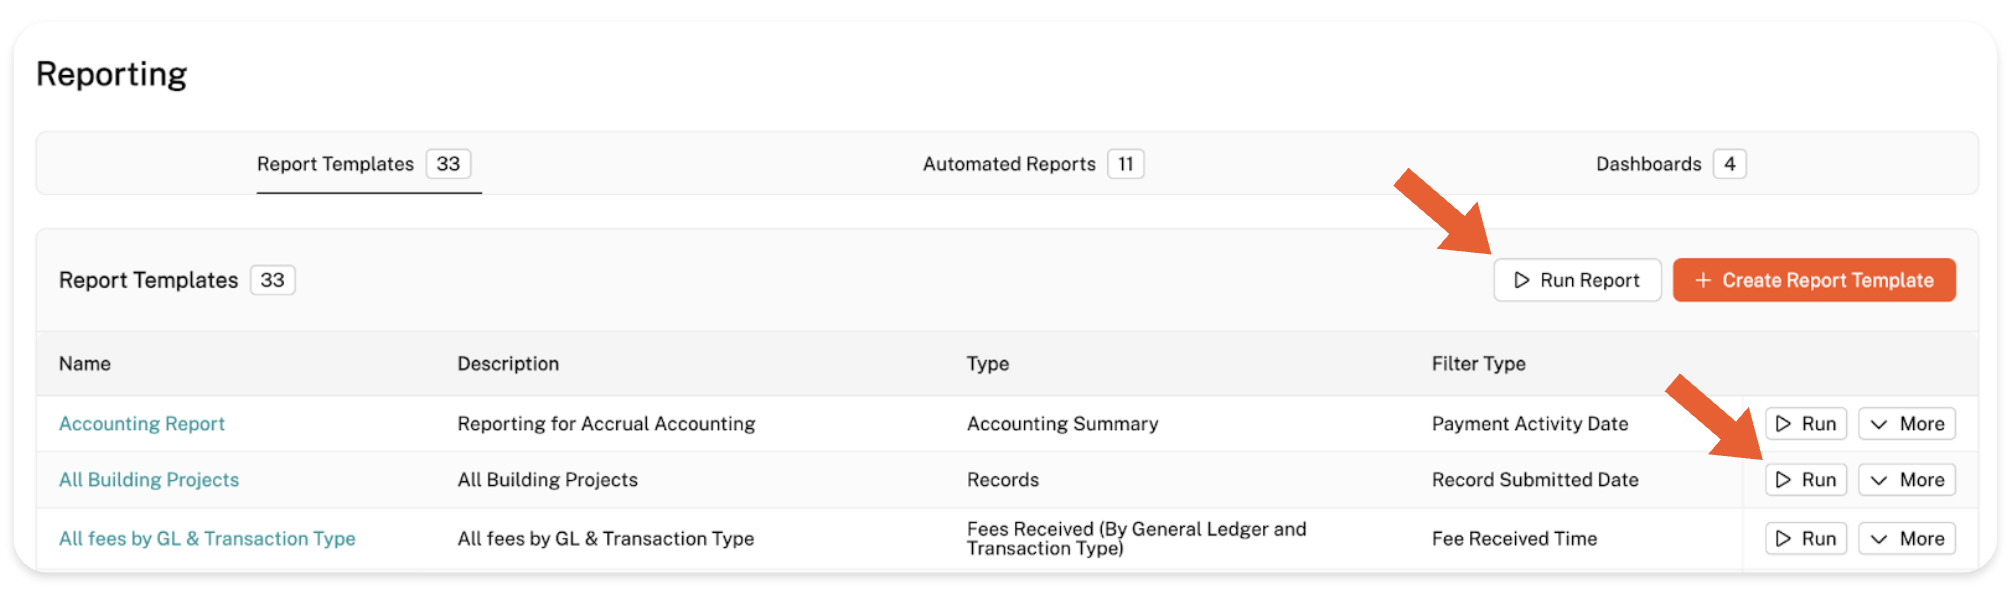Click the plus icon on Create Report Template

click(1703, 280)
